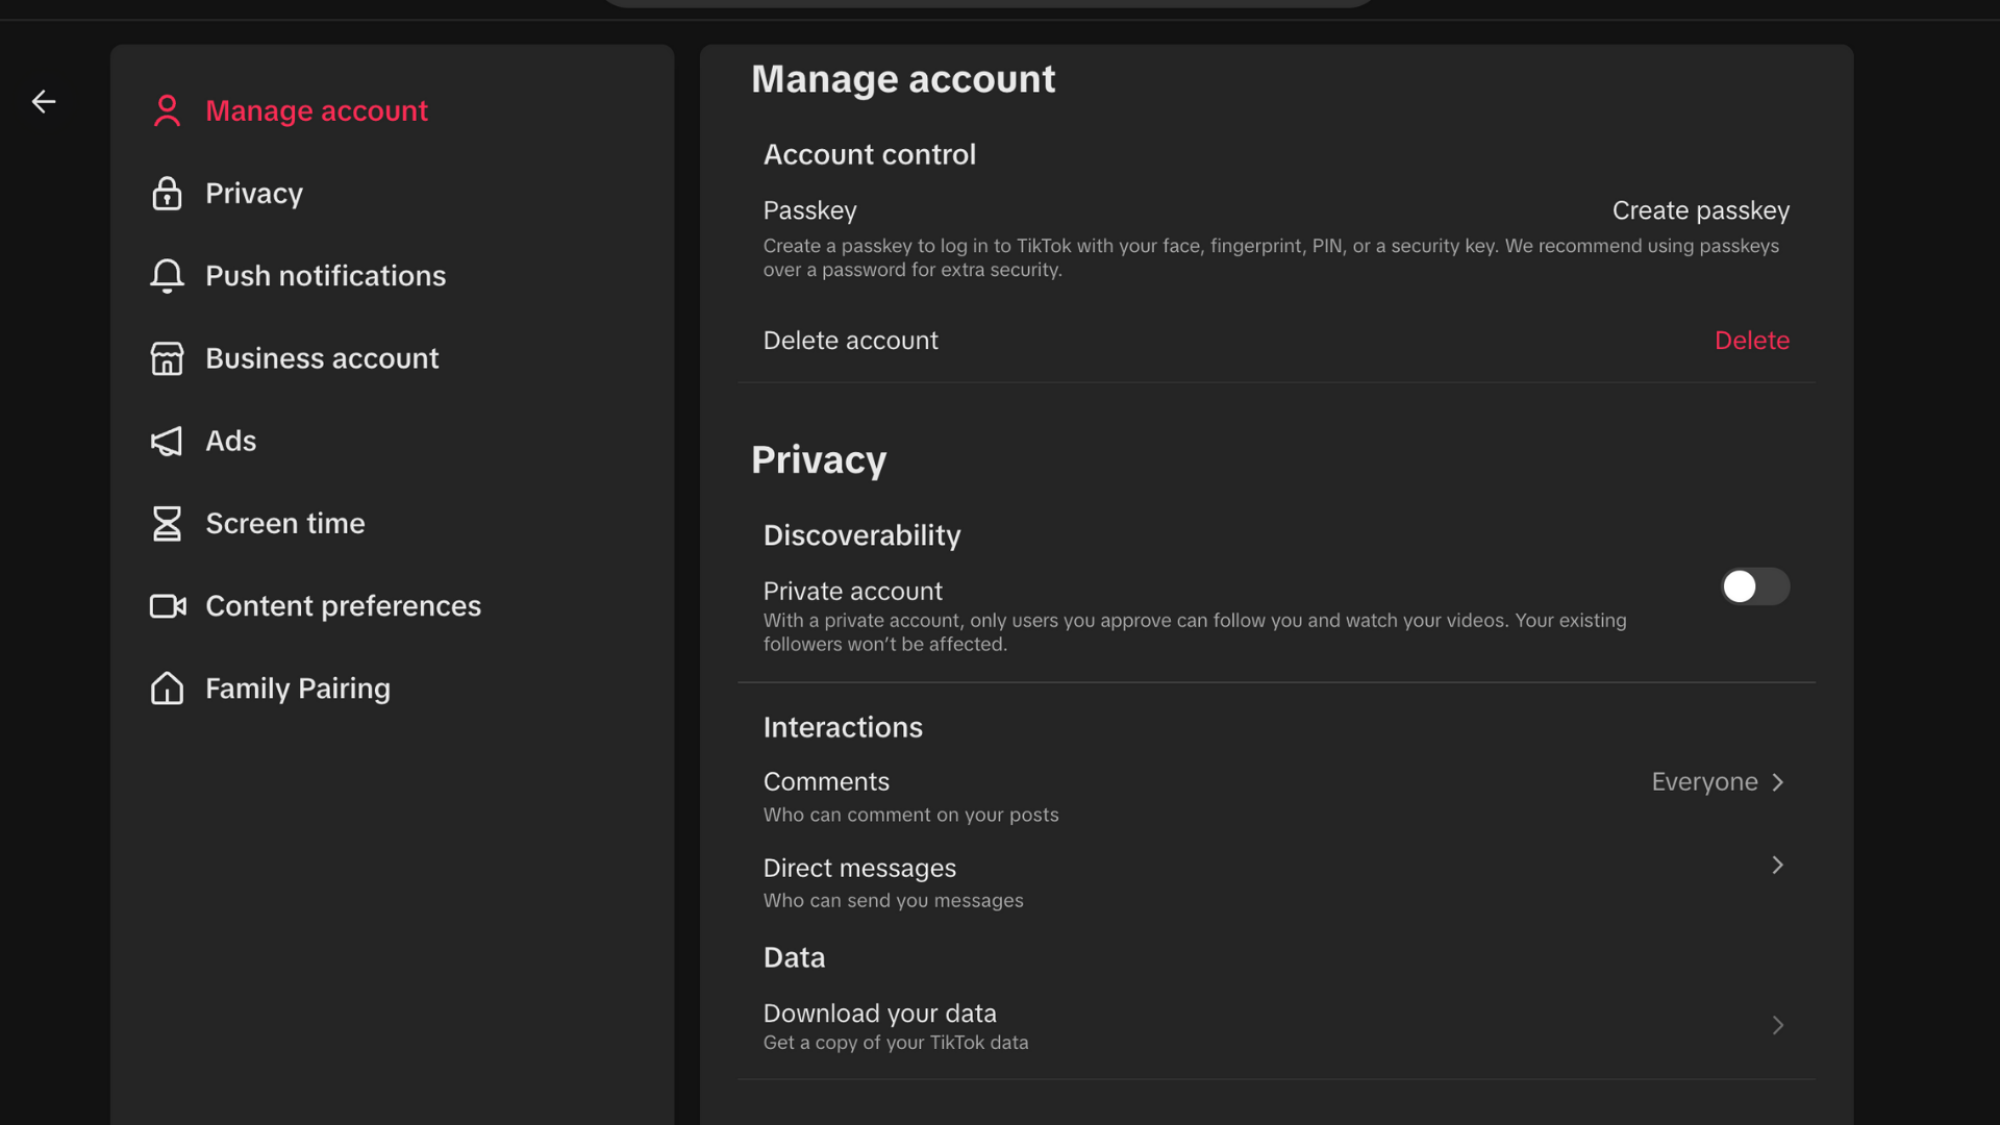The height and width of the screenshot is (1125, 2000).
Task: Click the Create passkey link
Action: (1700, 211)
